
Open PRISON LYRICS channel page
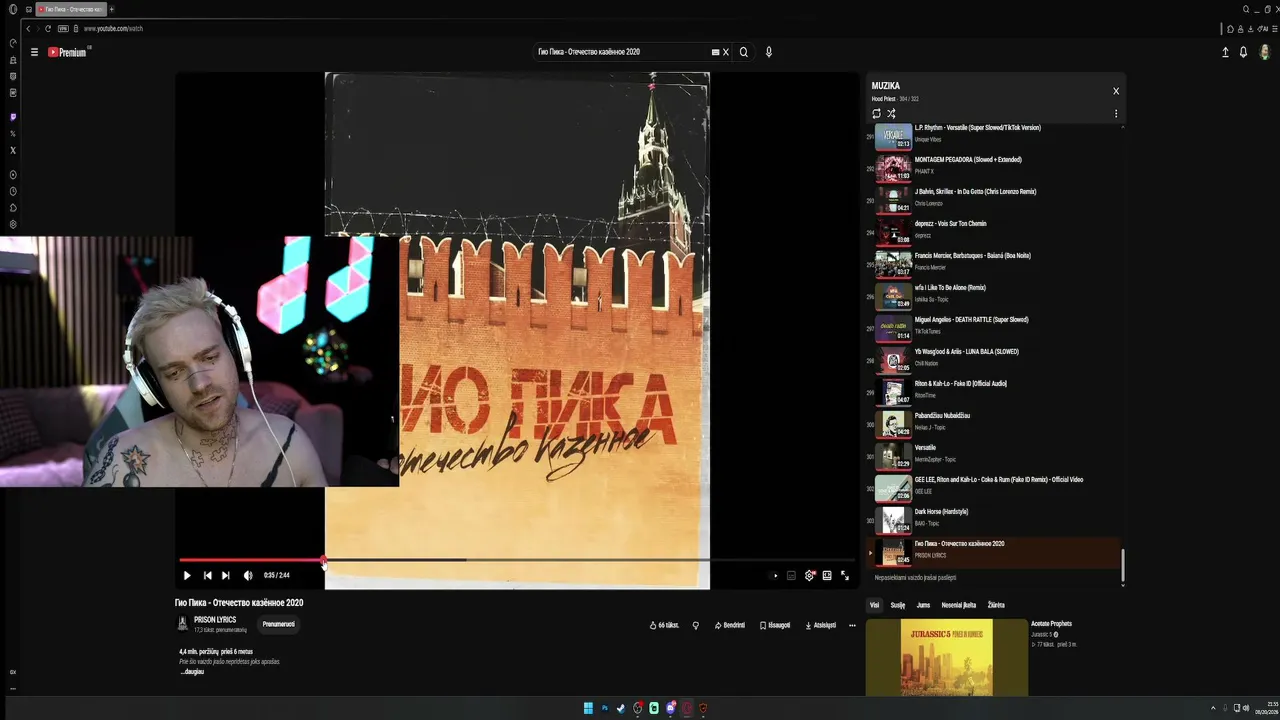(x=215, y=620)
